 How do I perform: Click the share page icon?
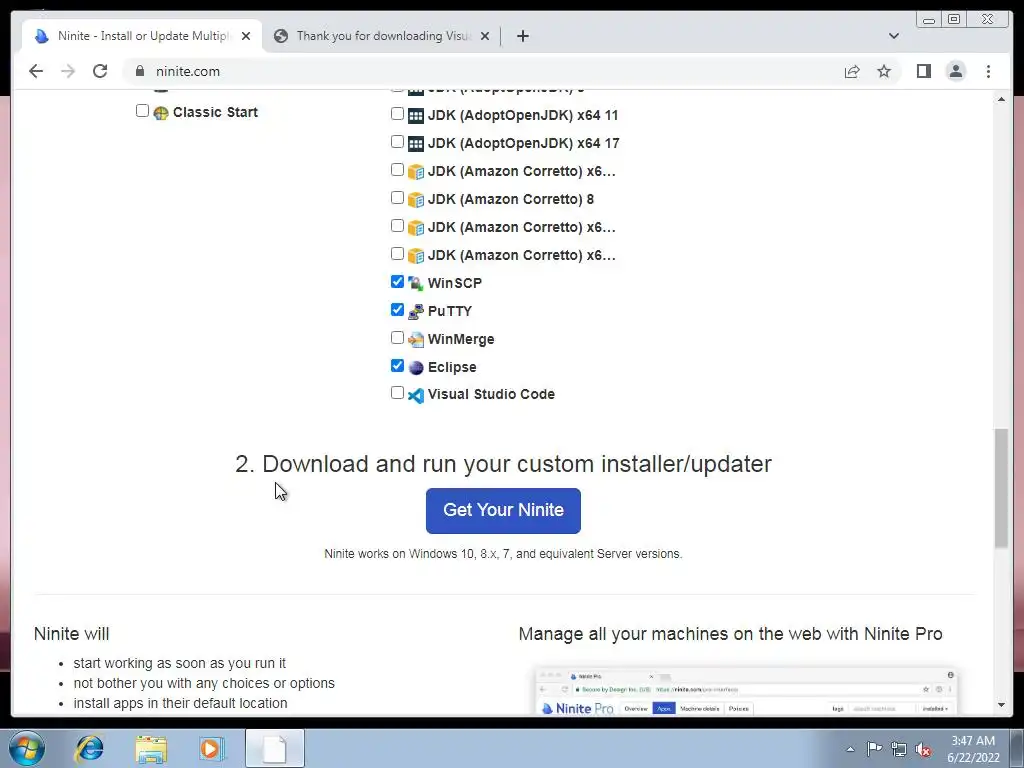click(x=852, y=71)
